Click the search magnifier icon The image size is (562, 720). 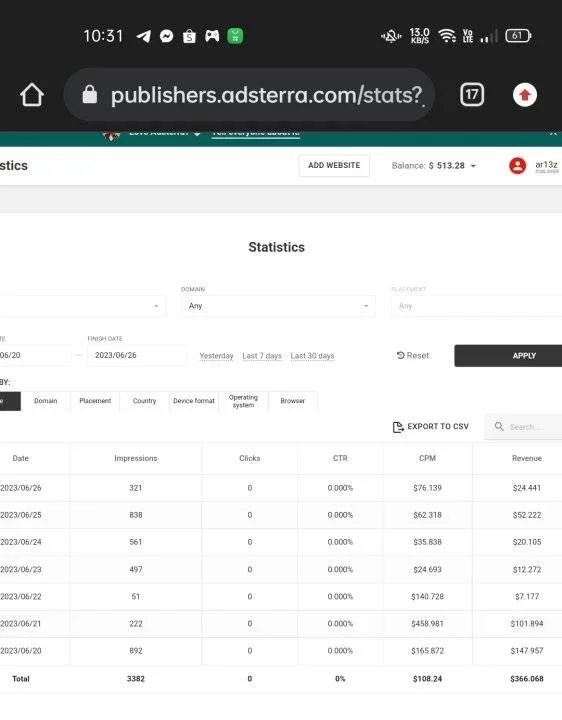tap(499, 426)
